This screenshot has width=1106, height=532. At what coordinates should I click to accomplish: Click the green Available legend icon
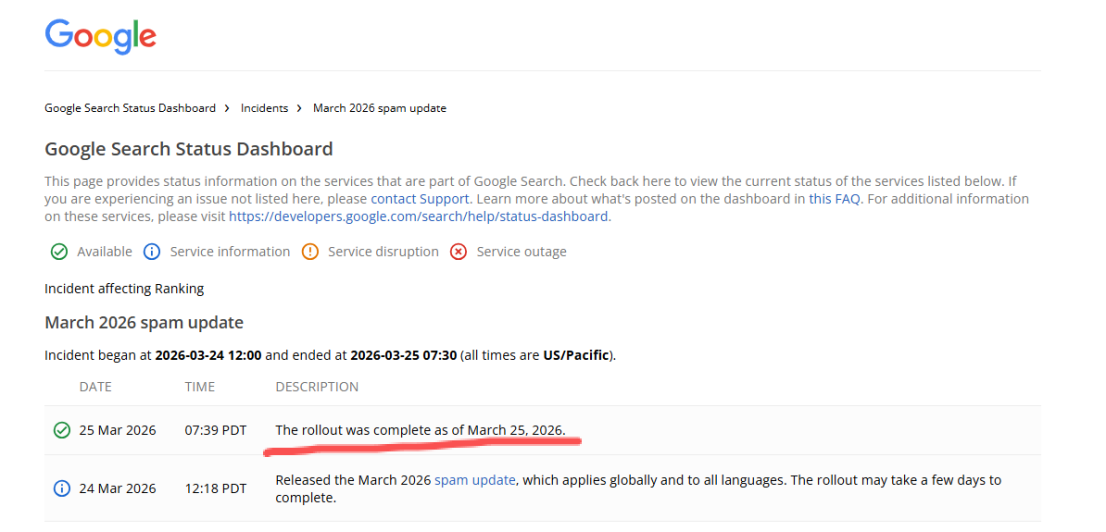[59, 252]
